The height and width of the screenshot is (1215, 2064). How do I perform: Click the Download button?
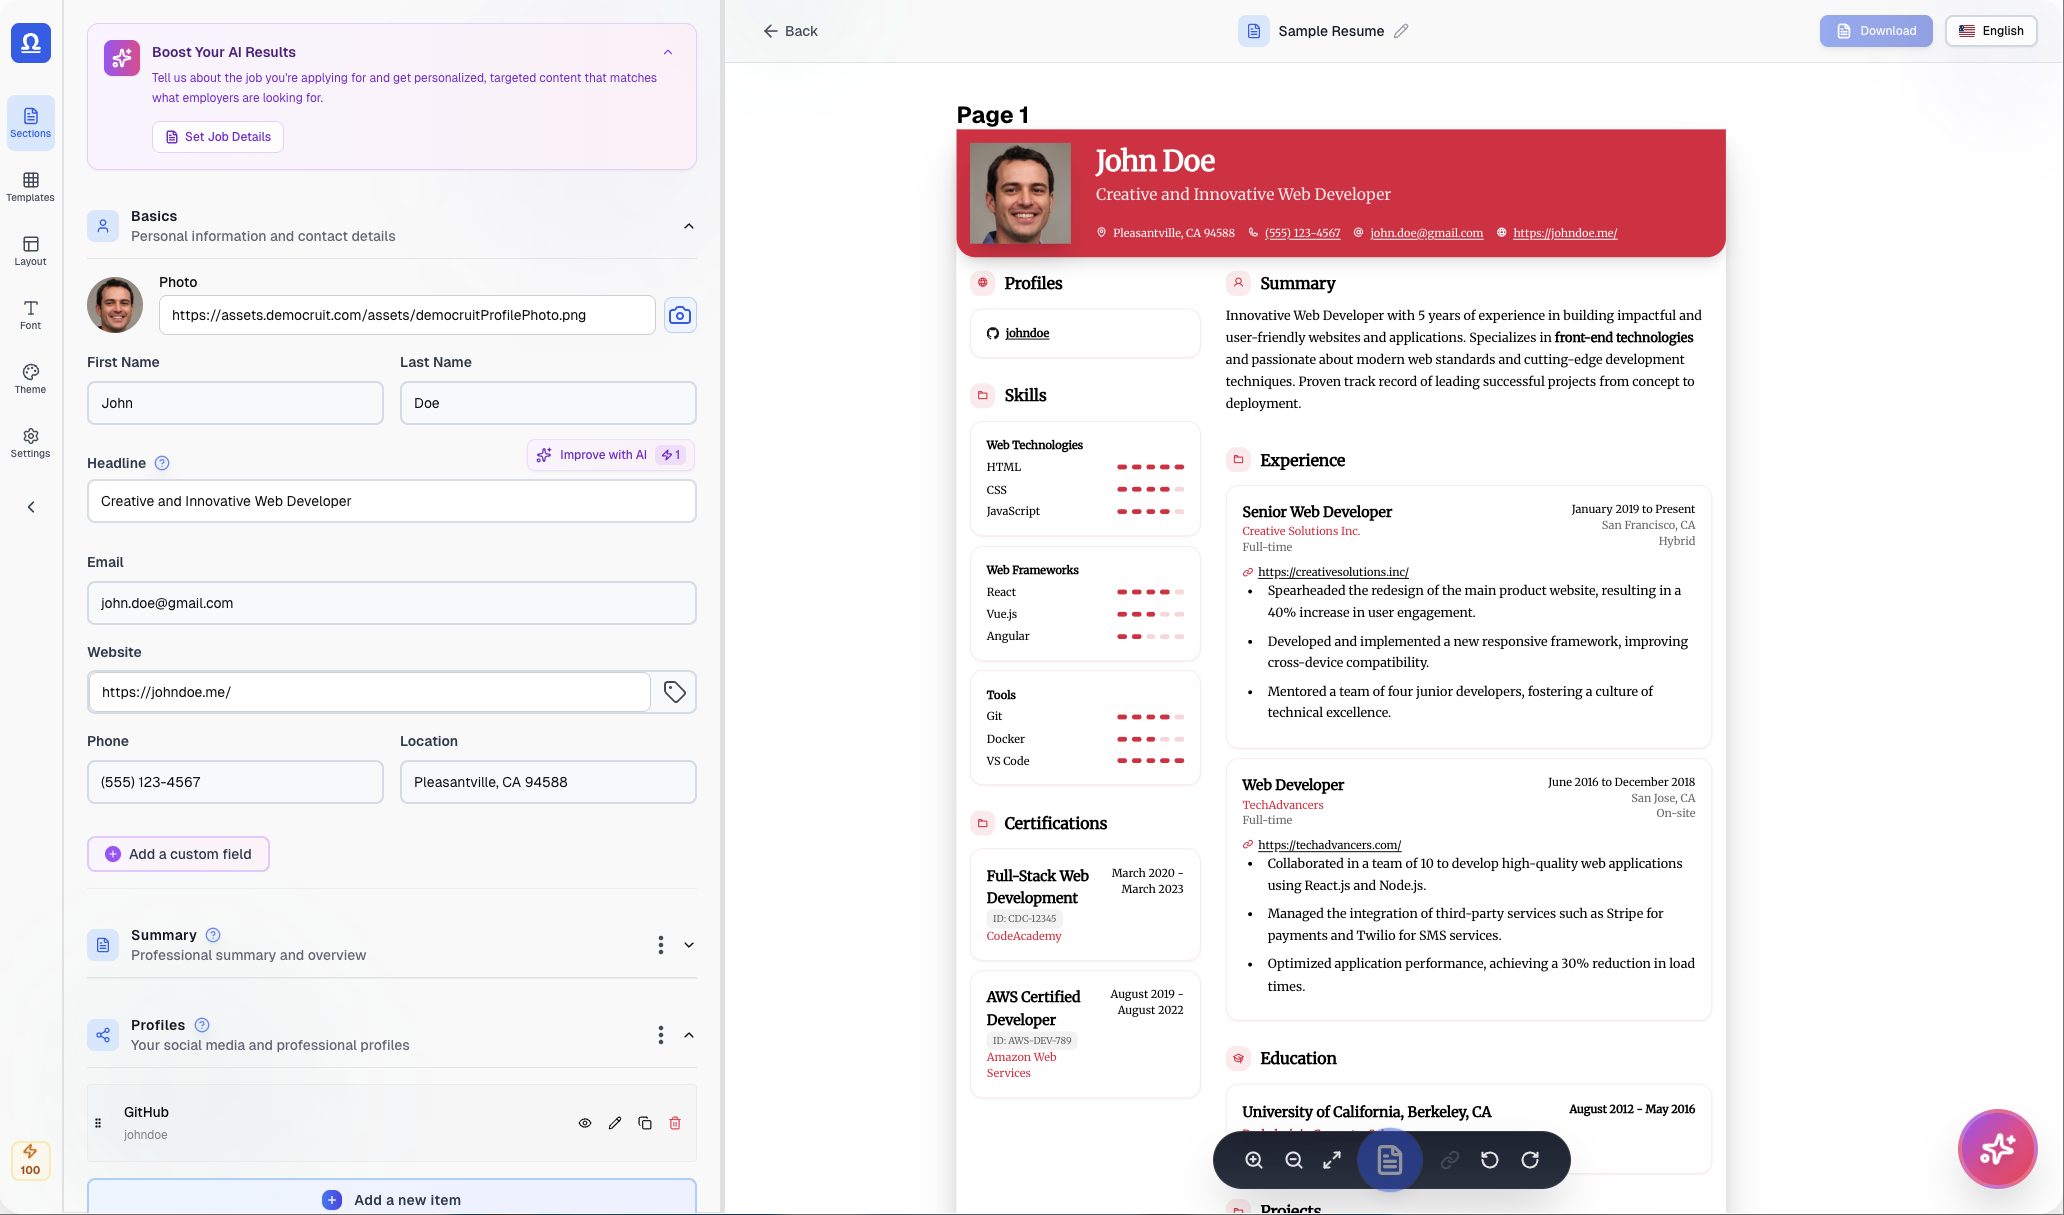pos(1875,31)
